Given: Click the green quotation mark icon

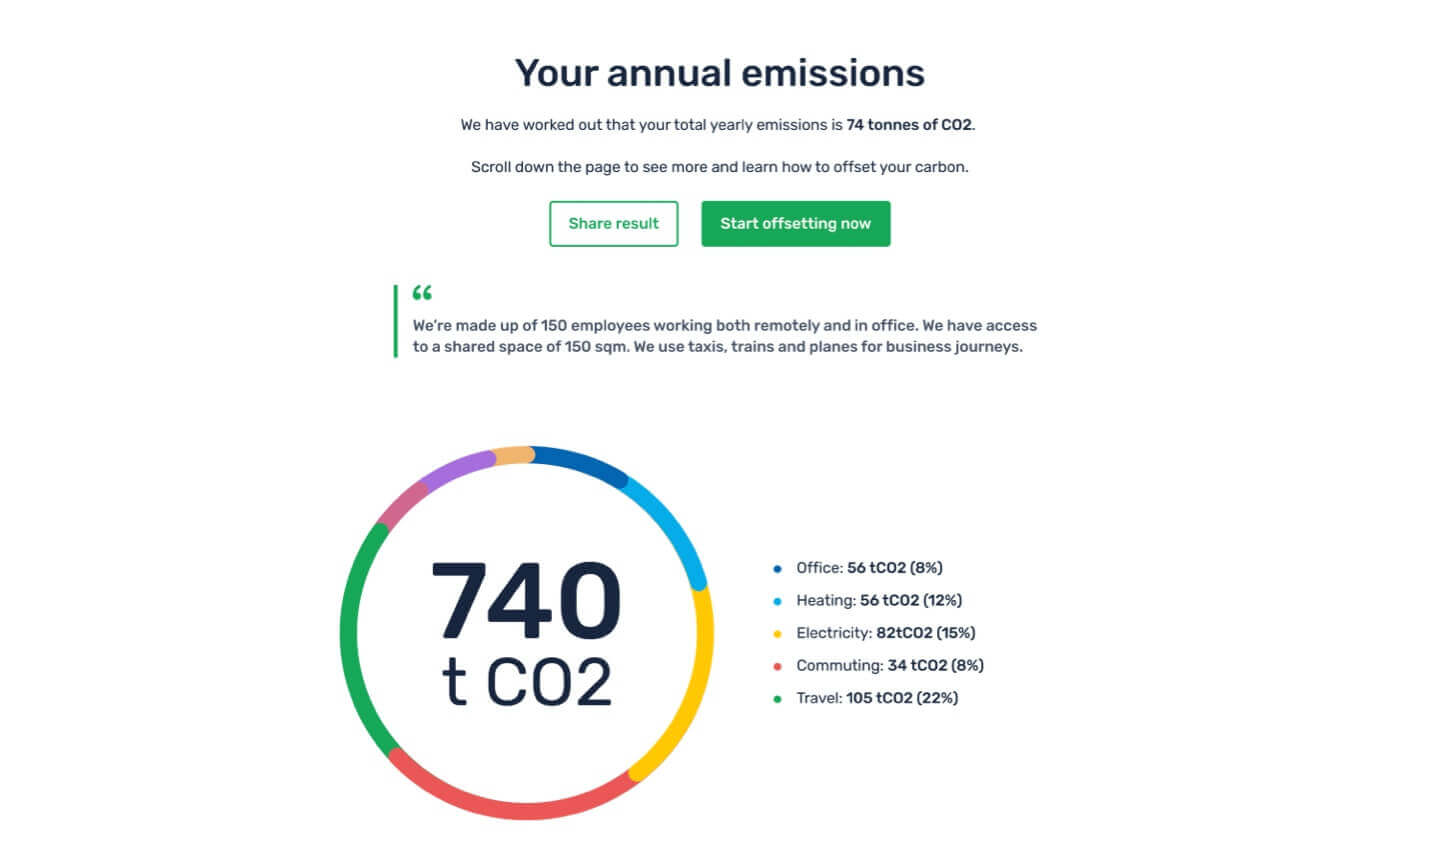Looking at the screenshot, I should point(422,293).
